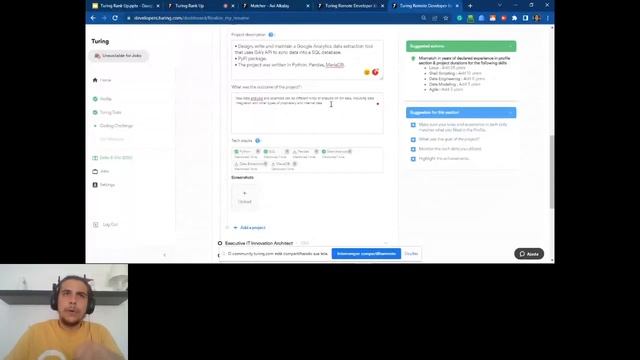Remove the Data Extraction tech stack tag
The image size is (640, 360).
click(x=265, y=164)
